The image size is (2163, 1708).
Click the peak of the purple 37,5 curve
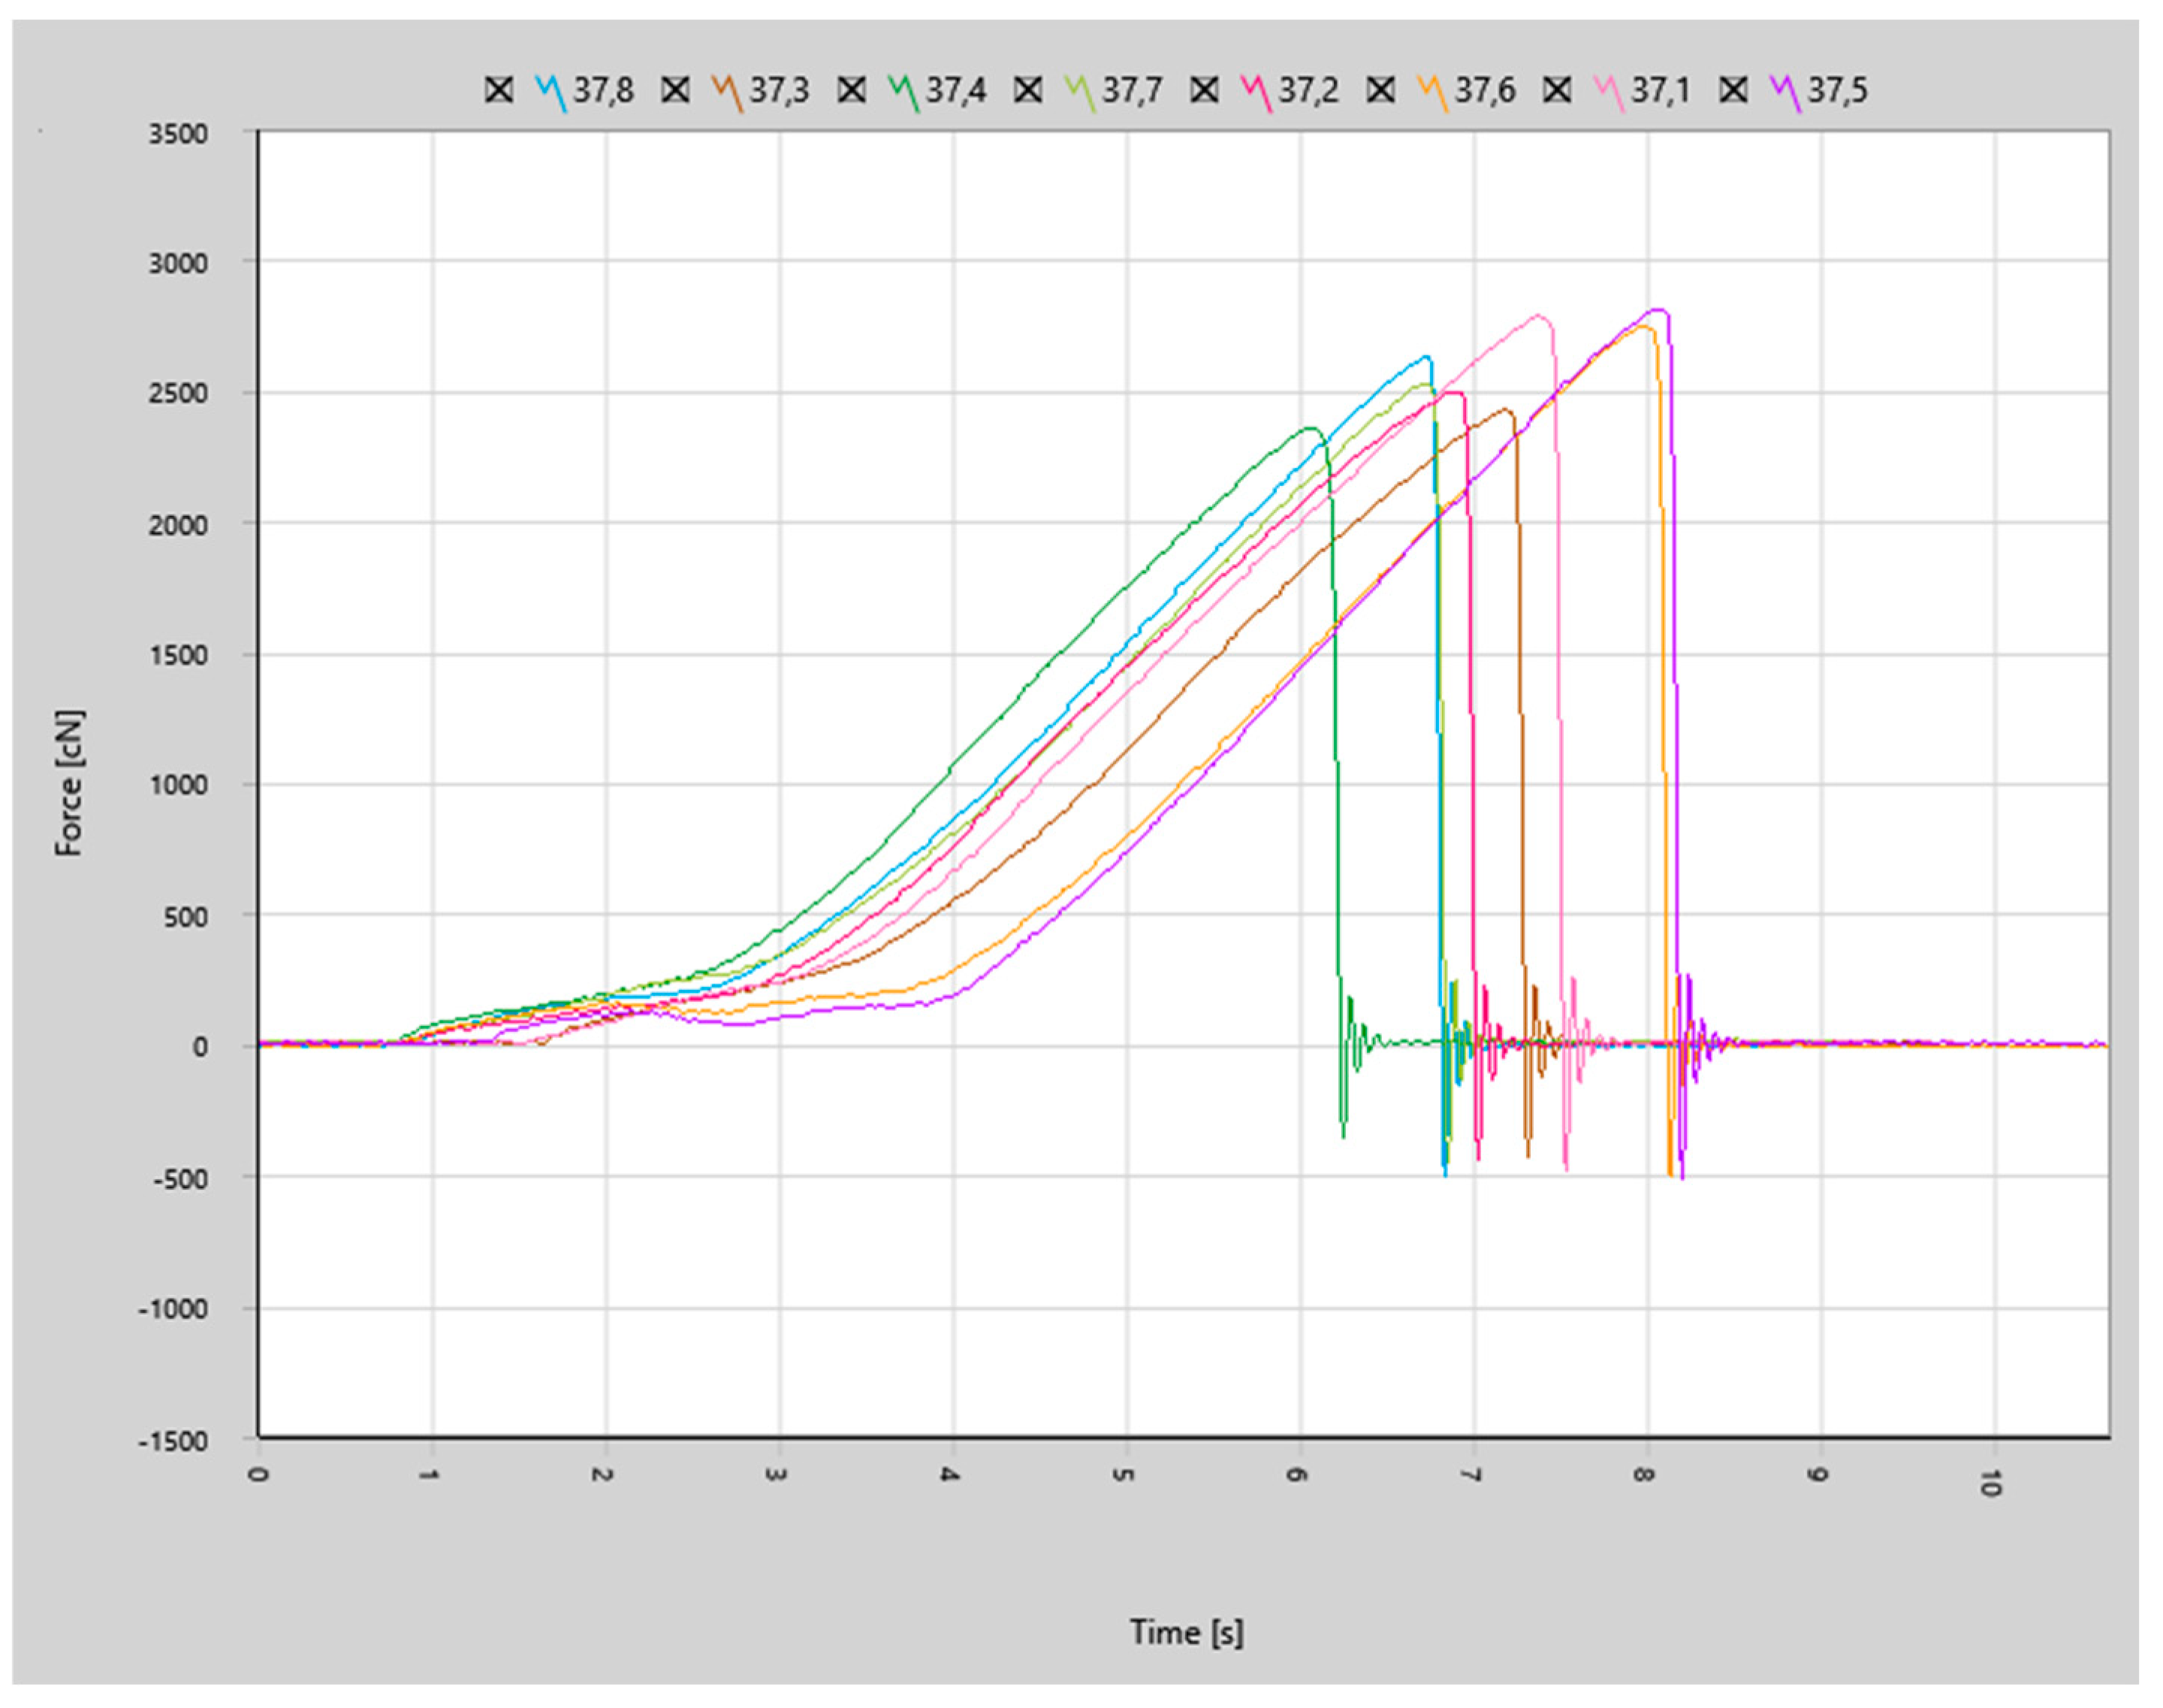[x=1657, y=310]
